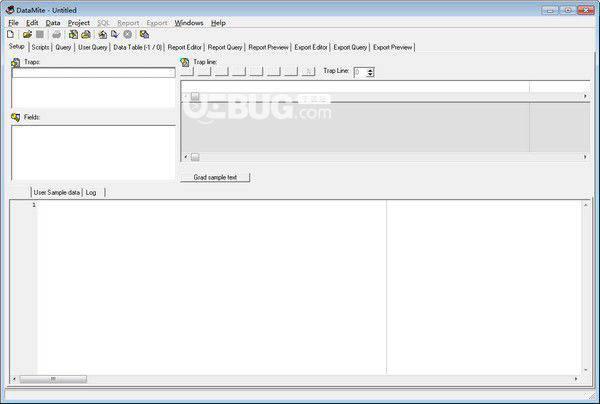This screenshot has height=404, width=600.
Task: Click the Print toolbar icon
Action: pyautogui.click(x=57, y=35)
